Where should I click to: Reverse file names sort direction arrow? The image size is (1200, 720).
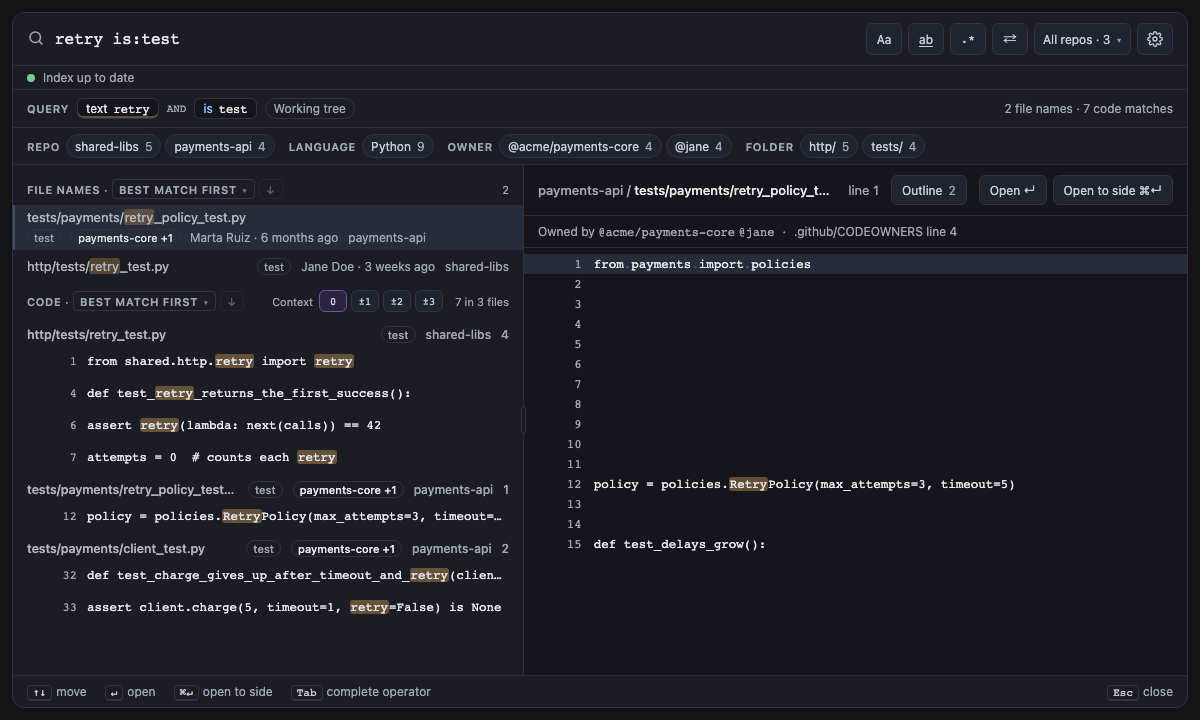[270, 190]
